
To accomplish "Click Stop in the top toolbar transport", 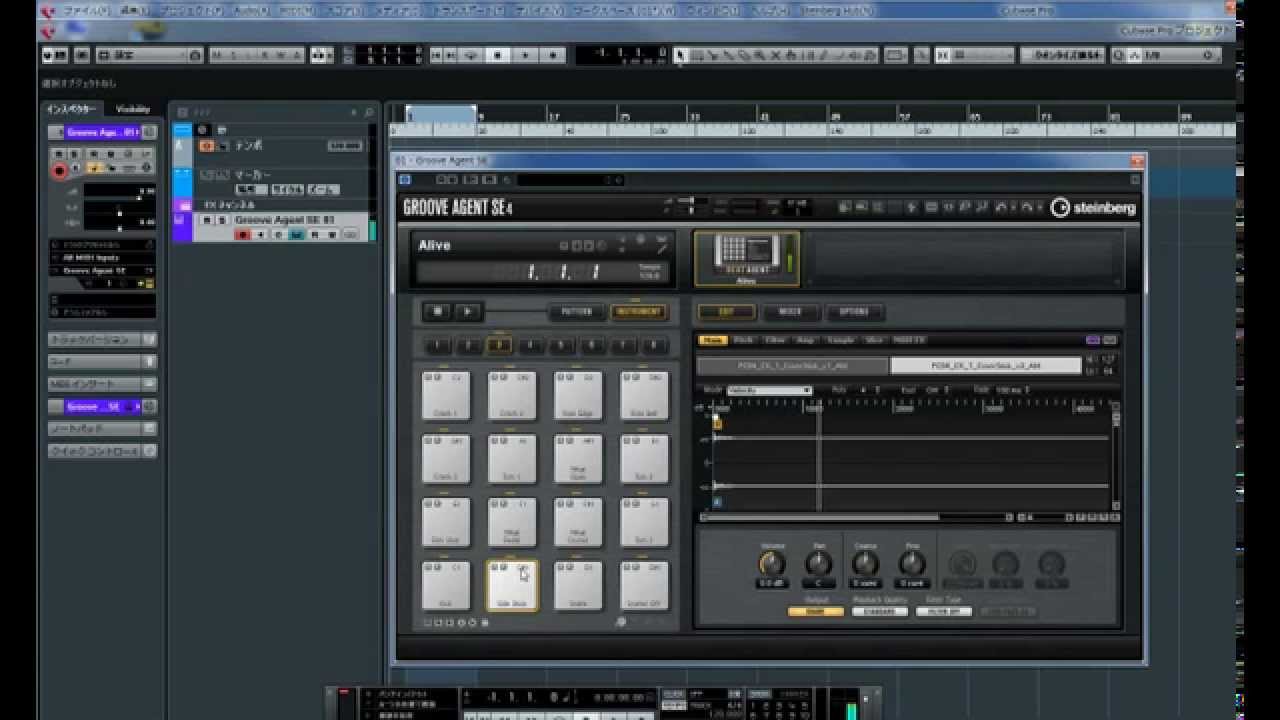I will click(x=497, y=55).
